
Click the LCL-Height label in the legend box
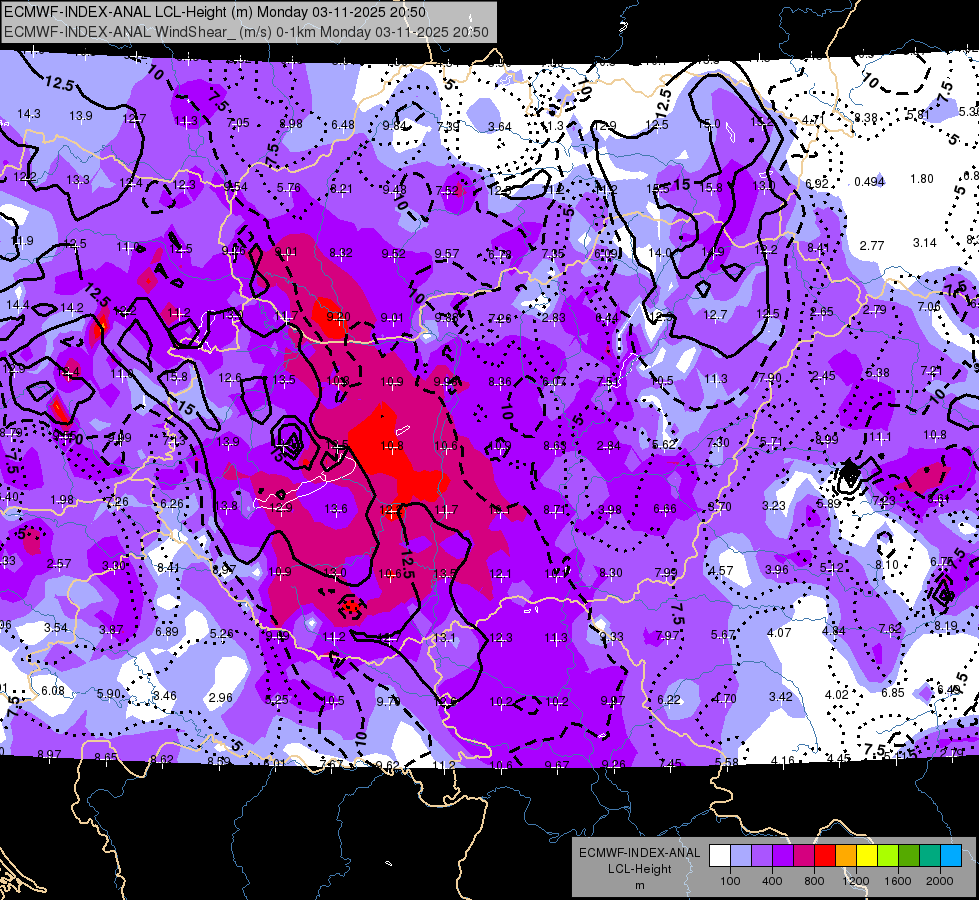[x=639, y=869]
